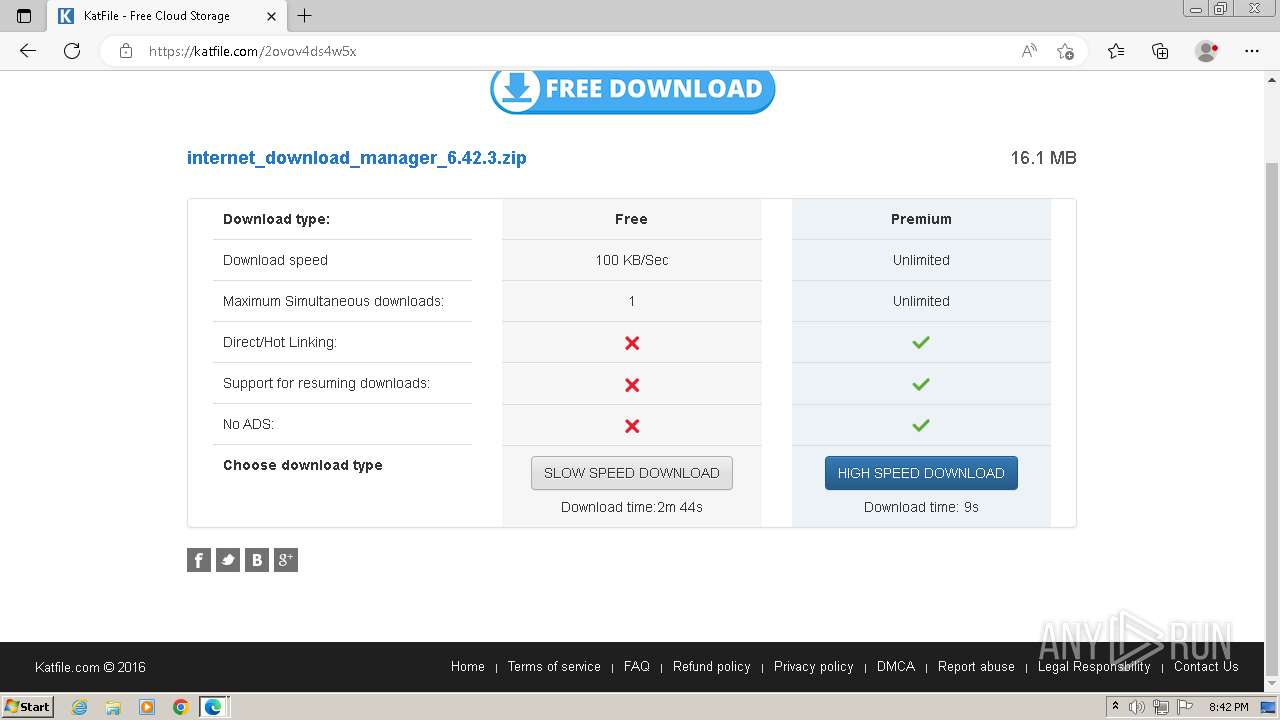Open the Collections icon
This screenshot has width=1280, height=720.
(1160, 51)
